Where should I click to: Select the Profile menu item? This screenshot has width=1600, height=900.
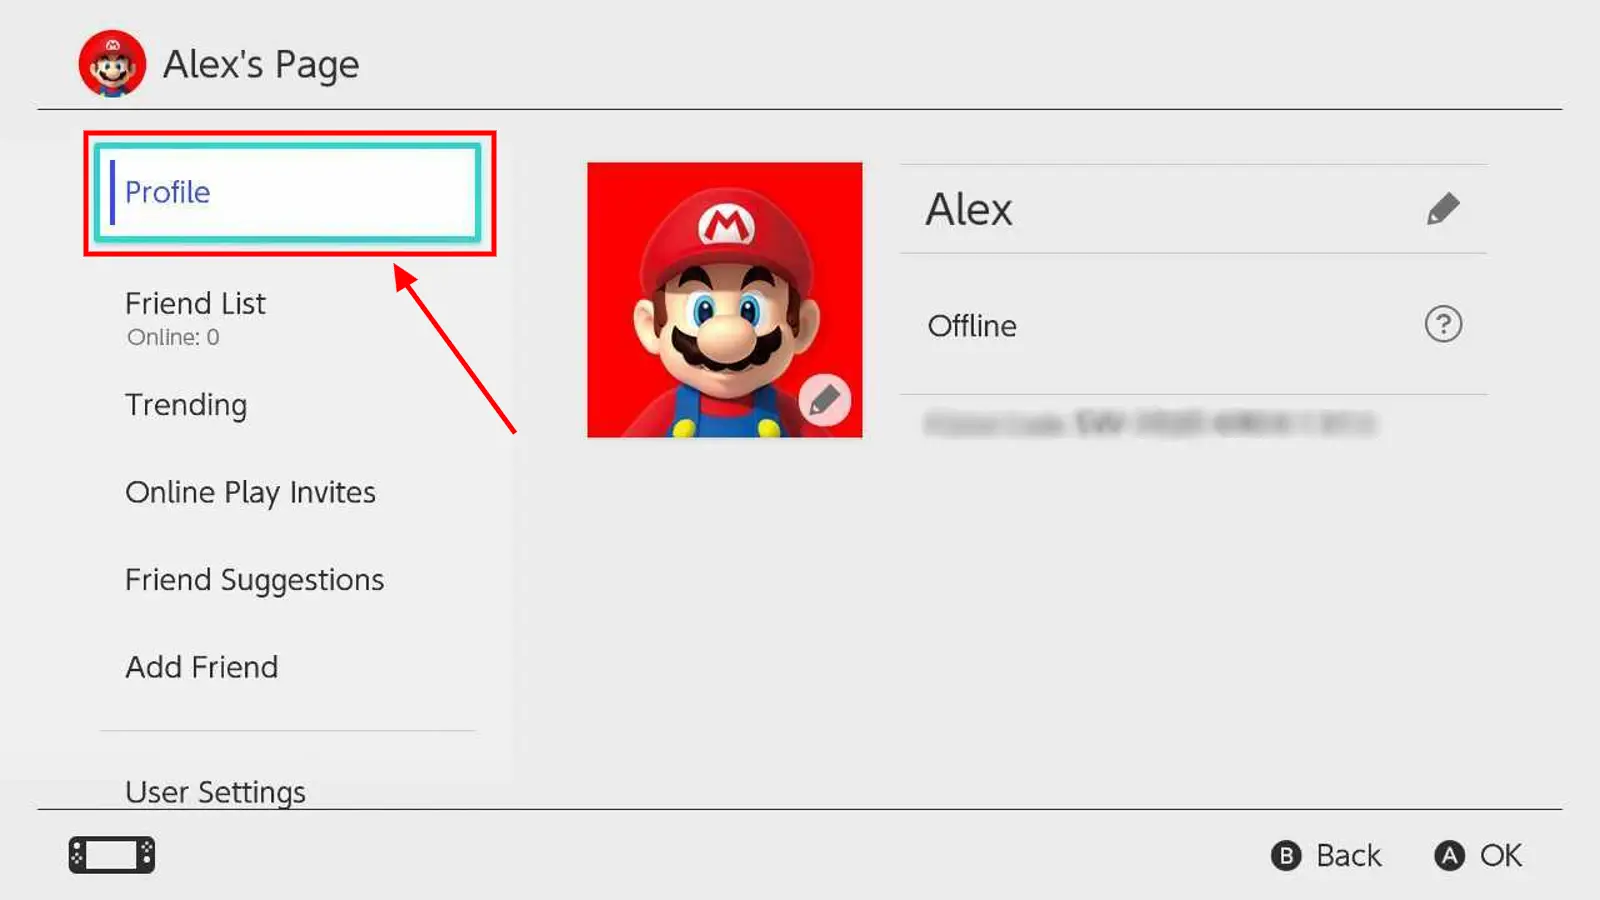(288, 192)
